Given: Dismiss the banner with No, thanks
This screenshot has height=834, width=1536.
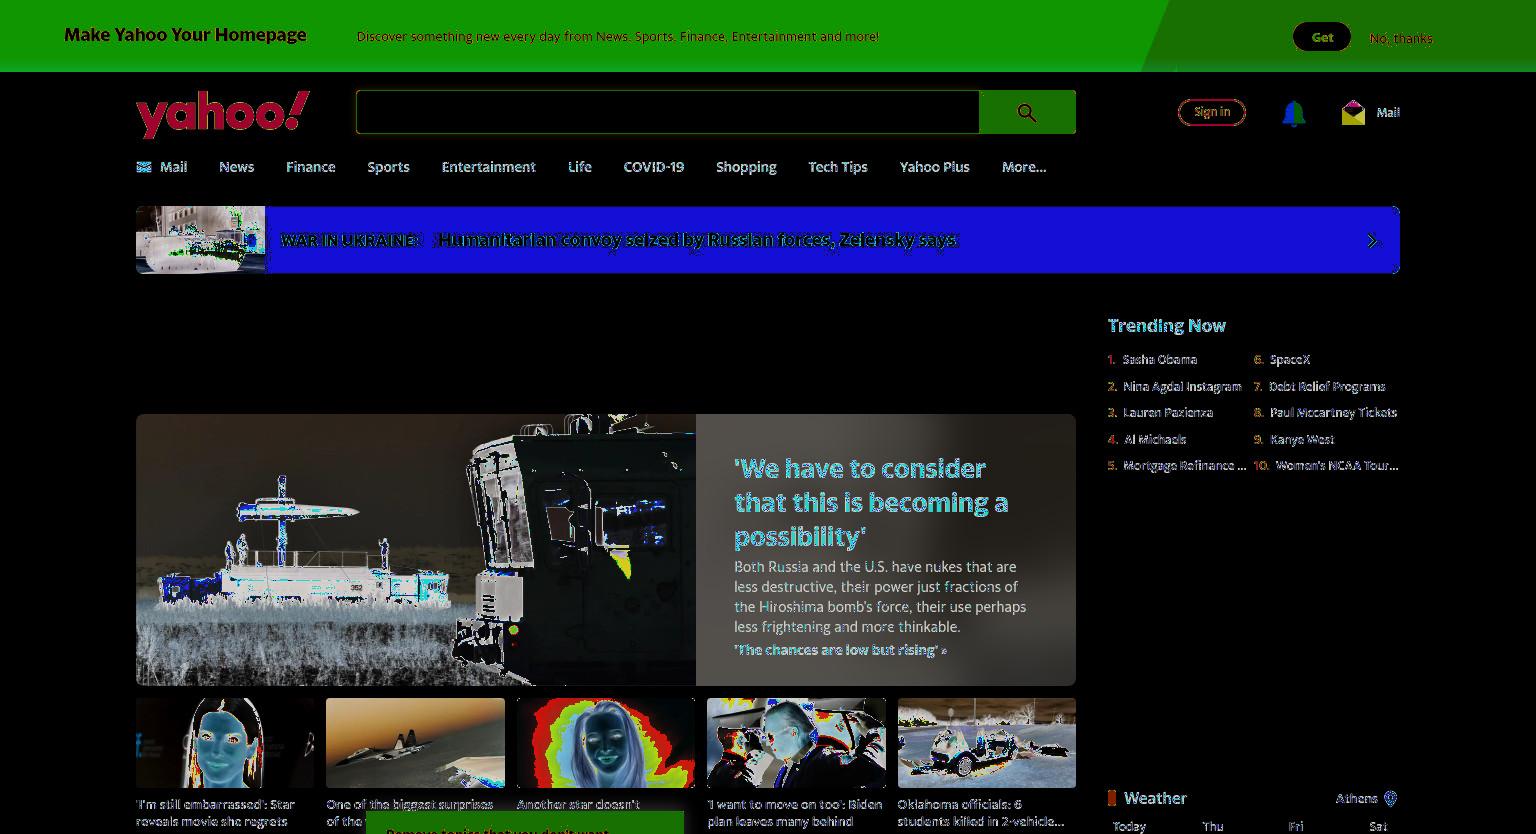Looking at the screenshot, I should coord(1401,38).
